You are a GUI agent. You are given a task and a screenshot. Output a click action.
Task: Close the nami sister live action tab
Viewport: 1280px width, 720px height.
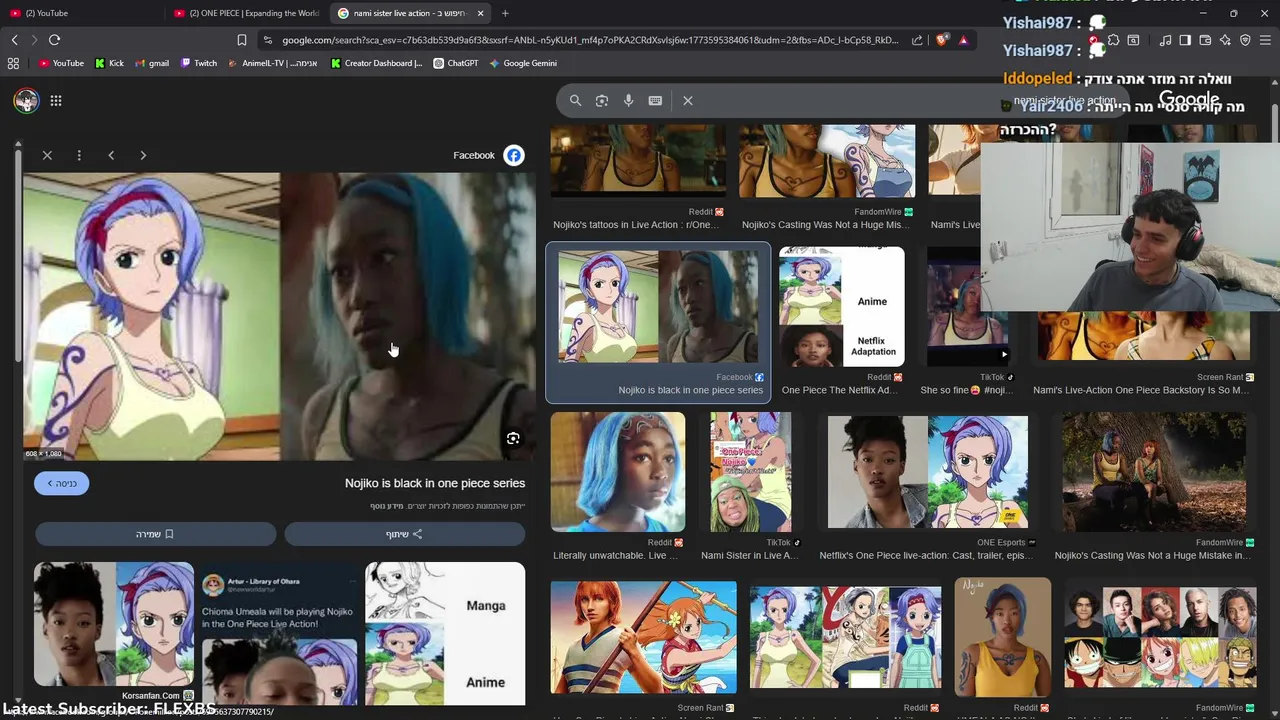pos(480,13)
